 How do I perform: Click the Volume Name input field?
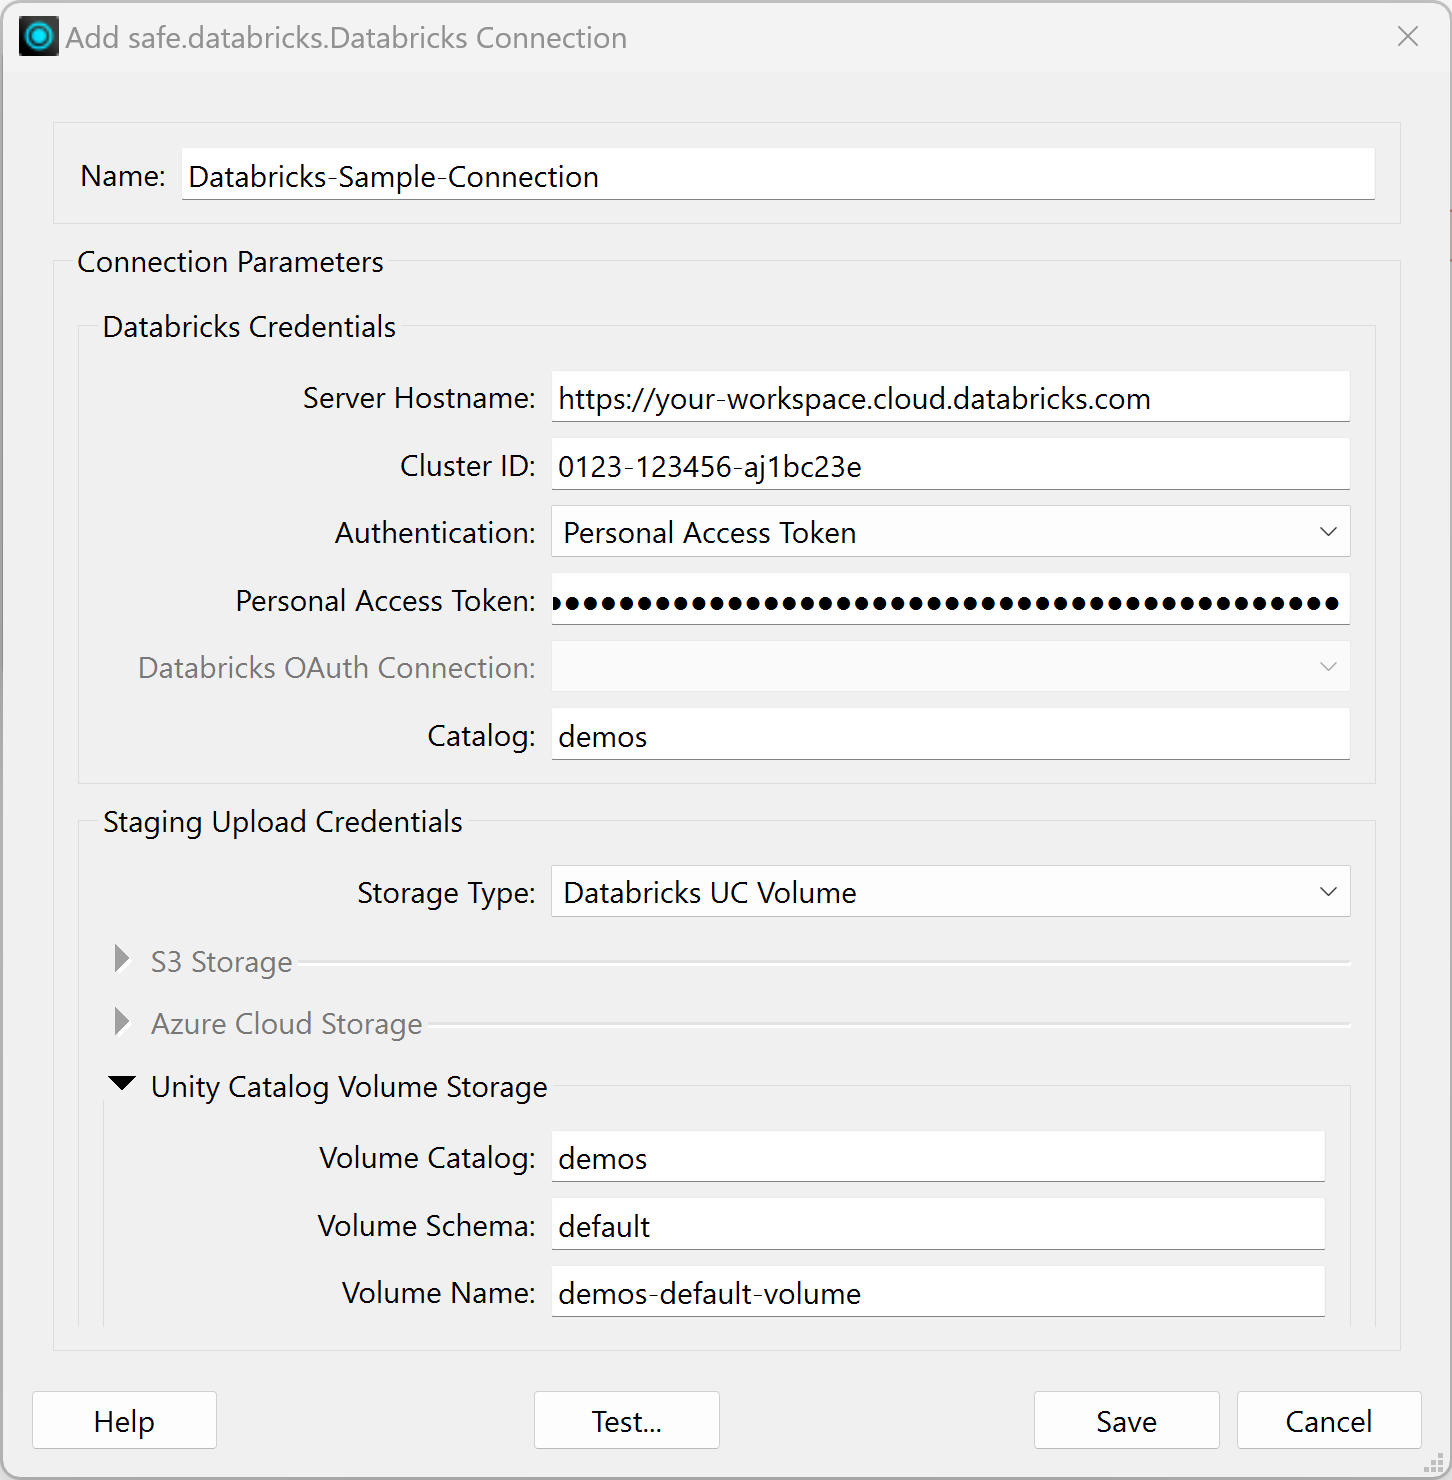click(x=938, y=1292)
